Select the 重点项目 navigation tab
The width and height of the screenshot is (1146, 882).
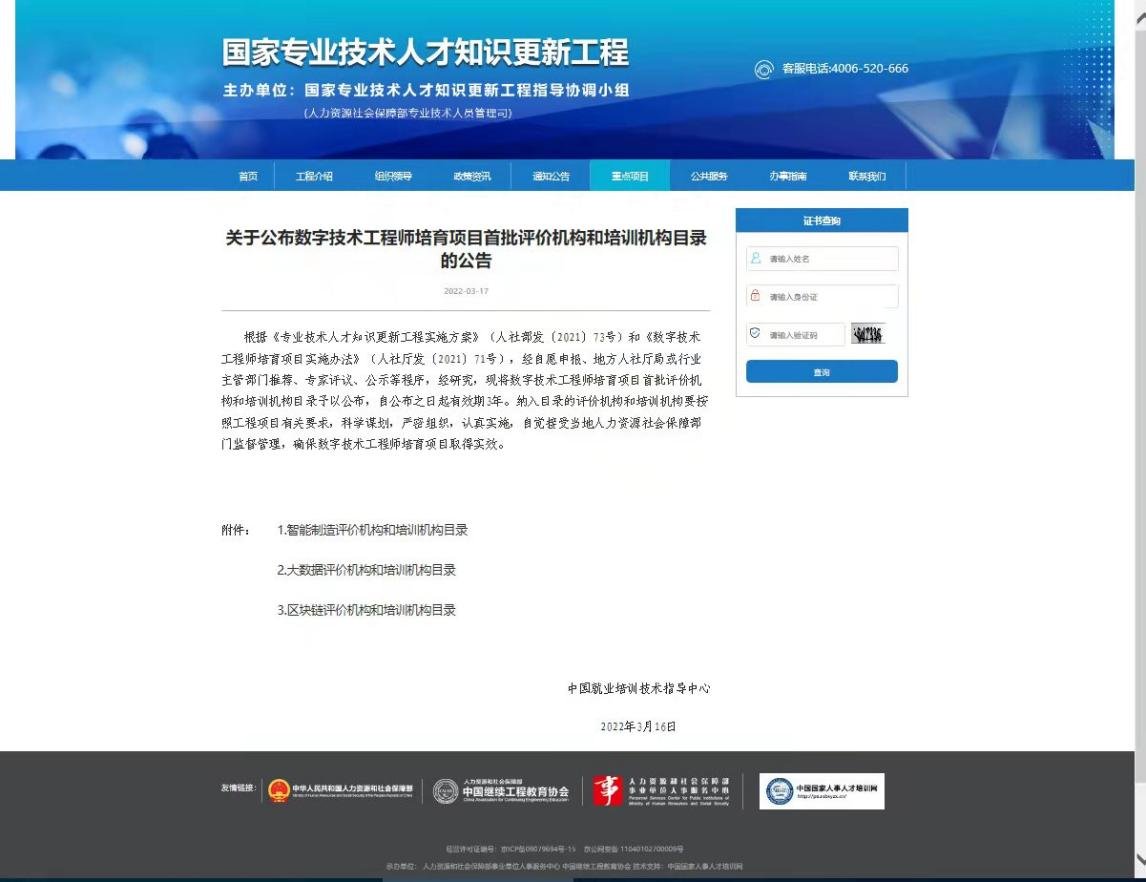click(630, 176)
